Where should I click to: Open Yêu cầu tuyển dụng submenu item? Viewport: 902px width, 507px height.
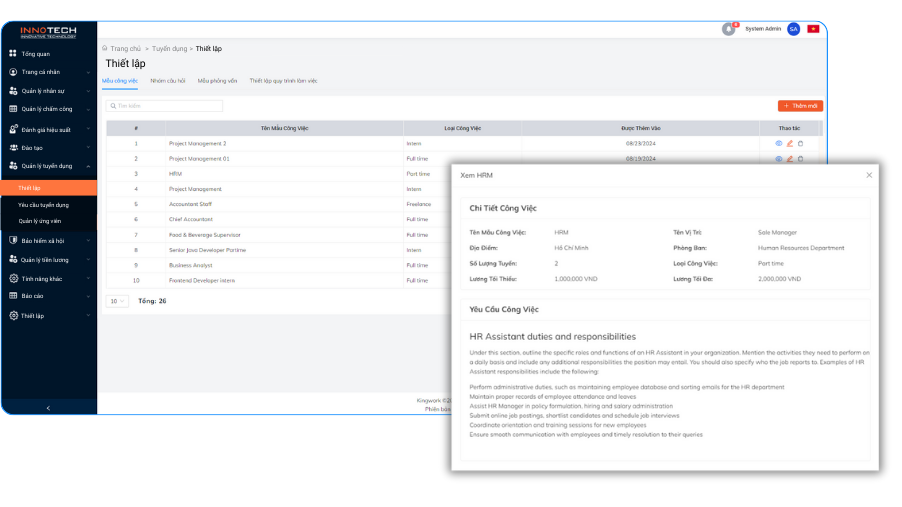tap(44, 204)
